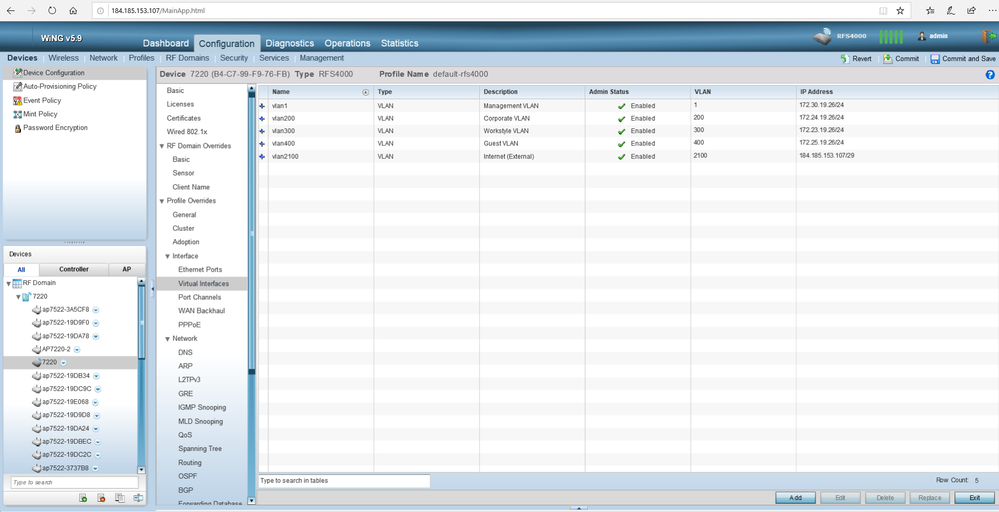Select the Event Policy icon
The width and height of the screenshot is (999, 512).
click(x=17, y=101)
